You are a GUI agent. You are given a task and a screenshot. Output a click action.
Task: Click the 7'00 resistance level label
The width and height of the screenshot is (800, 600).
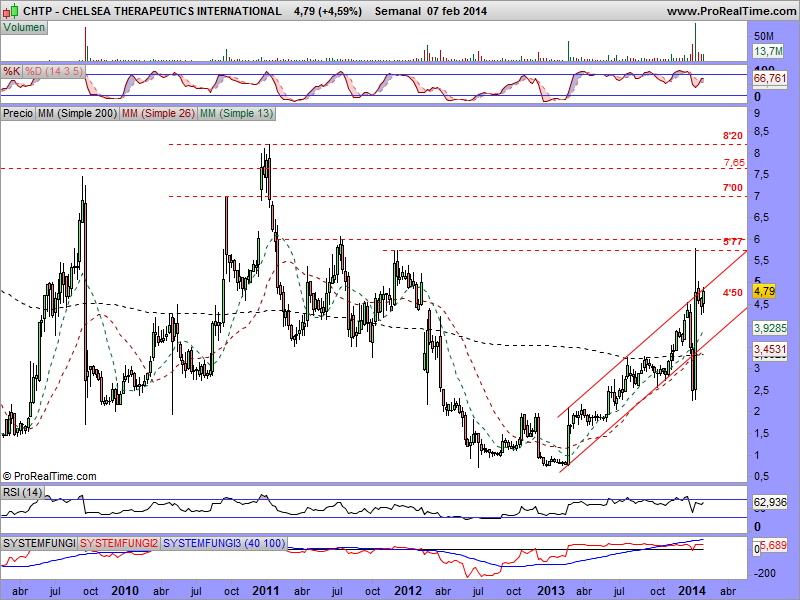tap(733, 188)
